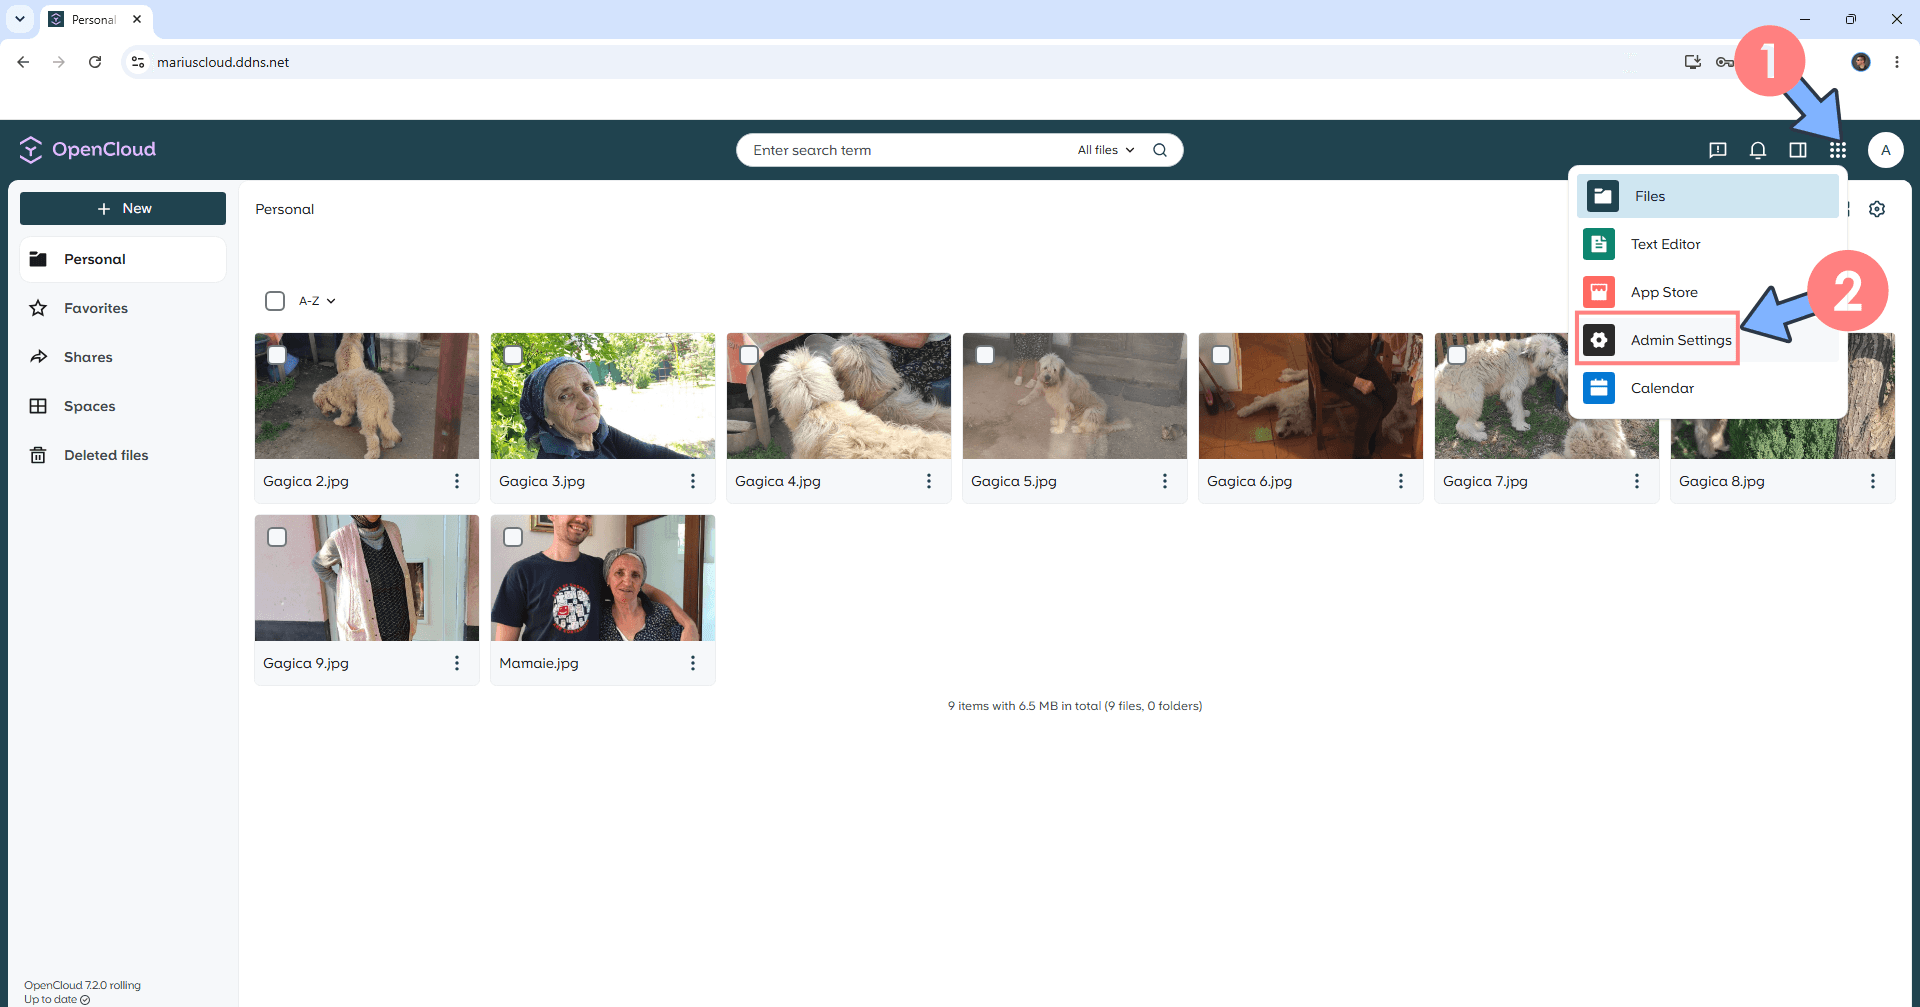Image resolution: width=1920 pixels, height=1007 pixels.
Task: Select Gagica 2.jpg checkbox
Action: click(277, 355)
